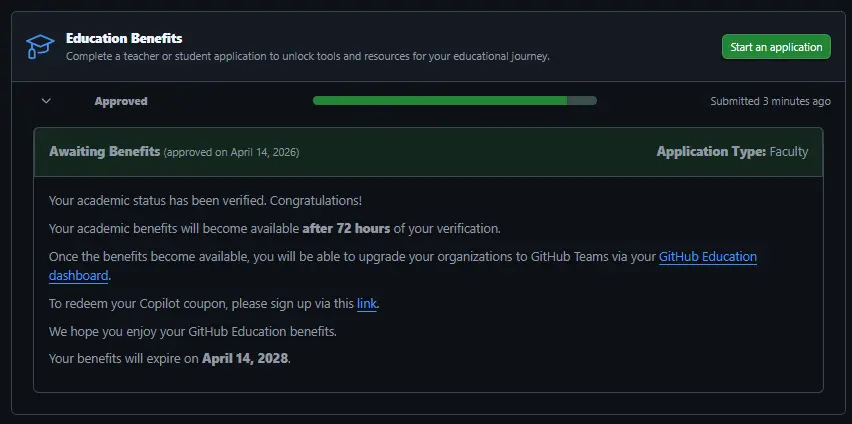This screenshot has width=852, height=424.
Task: Click the Start an application button
Action: click(x=776, y=47)
